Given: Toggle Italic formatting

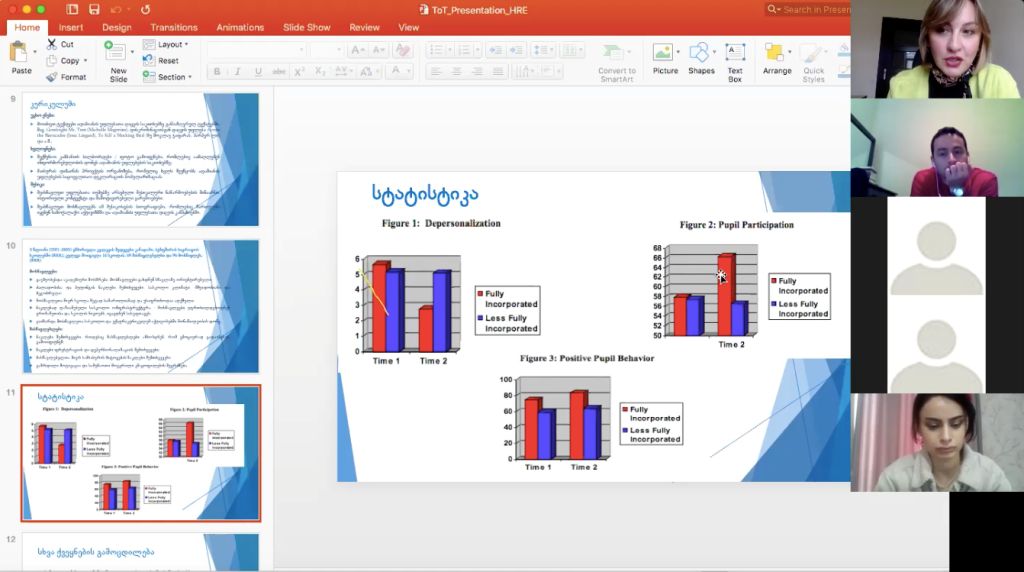Looking at the screenshot, I should click(x=237, y=71).
